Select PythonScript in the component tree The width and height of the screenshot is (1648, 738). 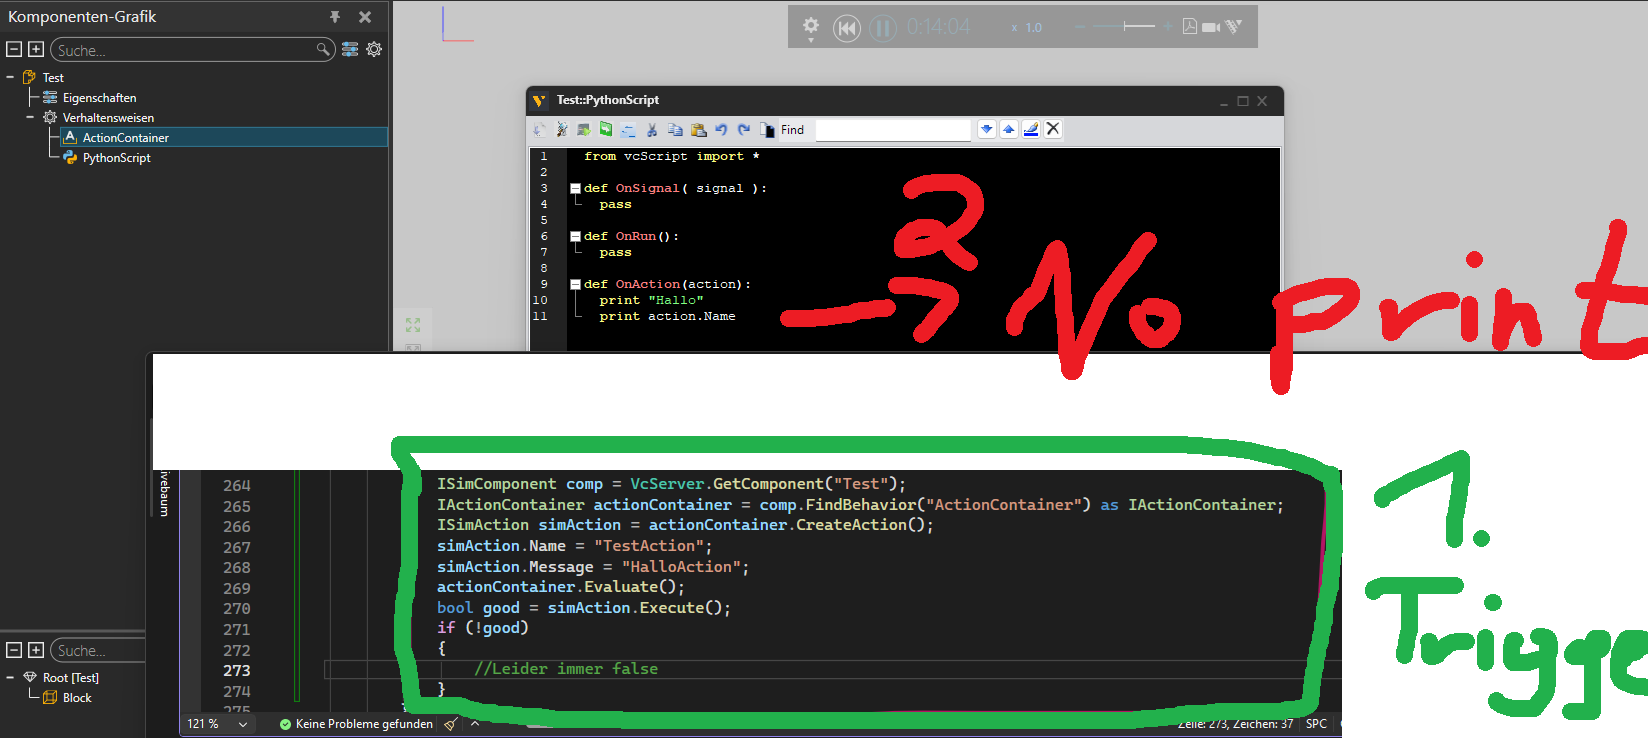(116, 158)
